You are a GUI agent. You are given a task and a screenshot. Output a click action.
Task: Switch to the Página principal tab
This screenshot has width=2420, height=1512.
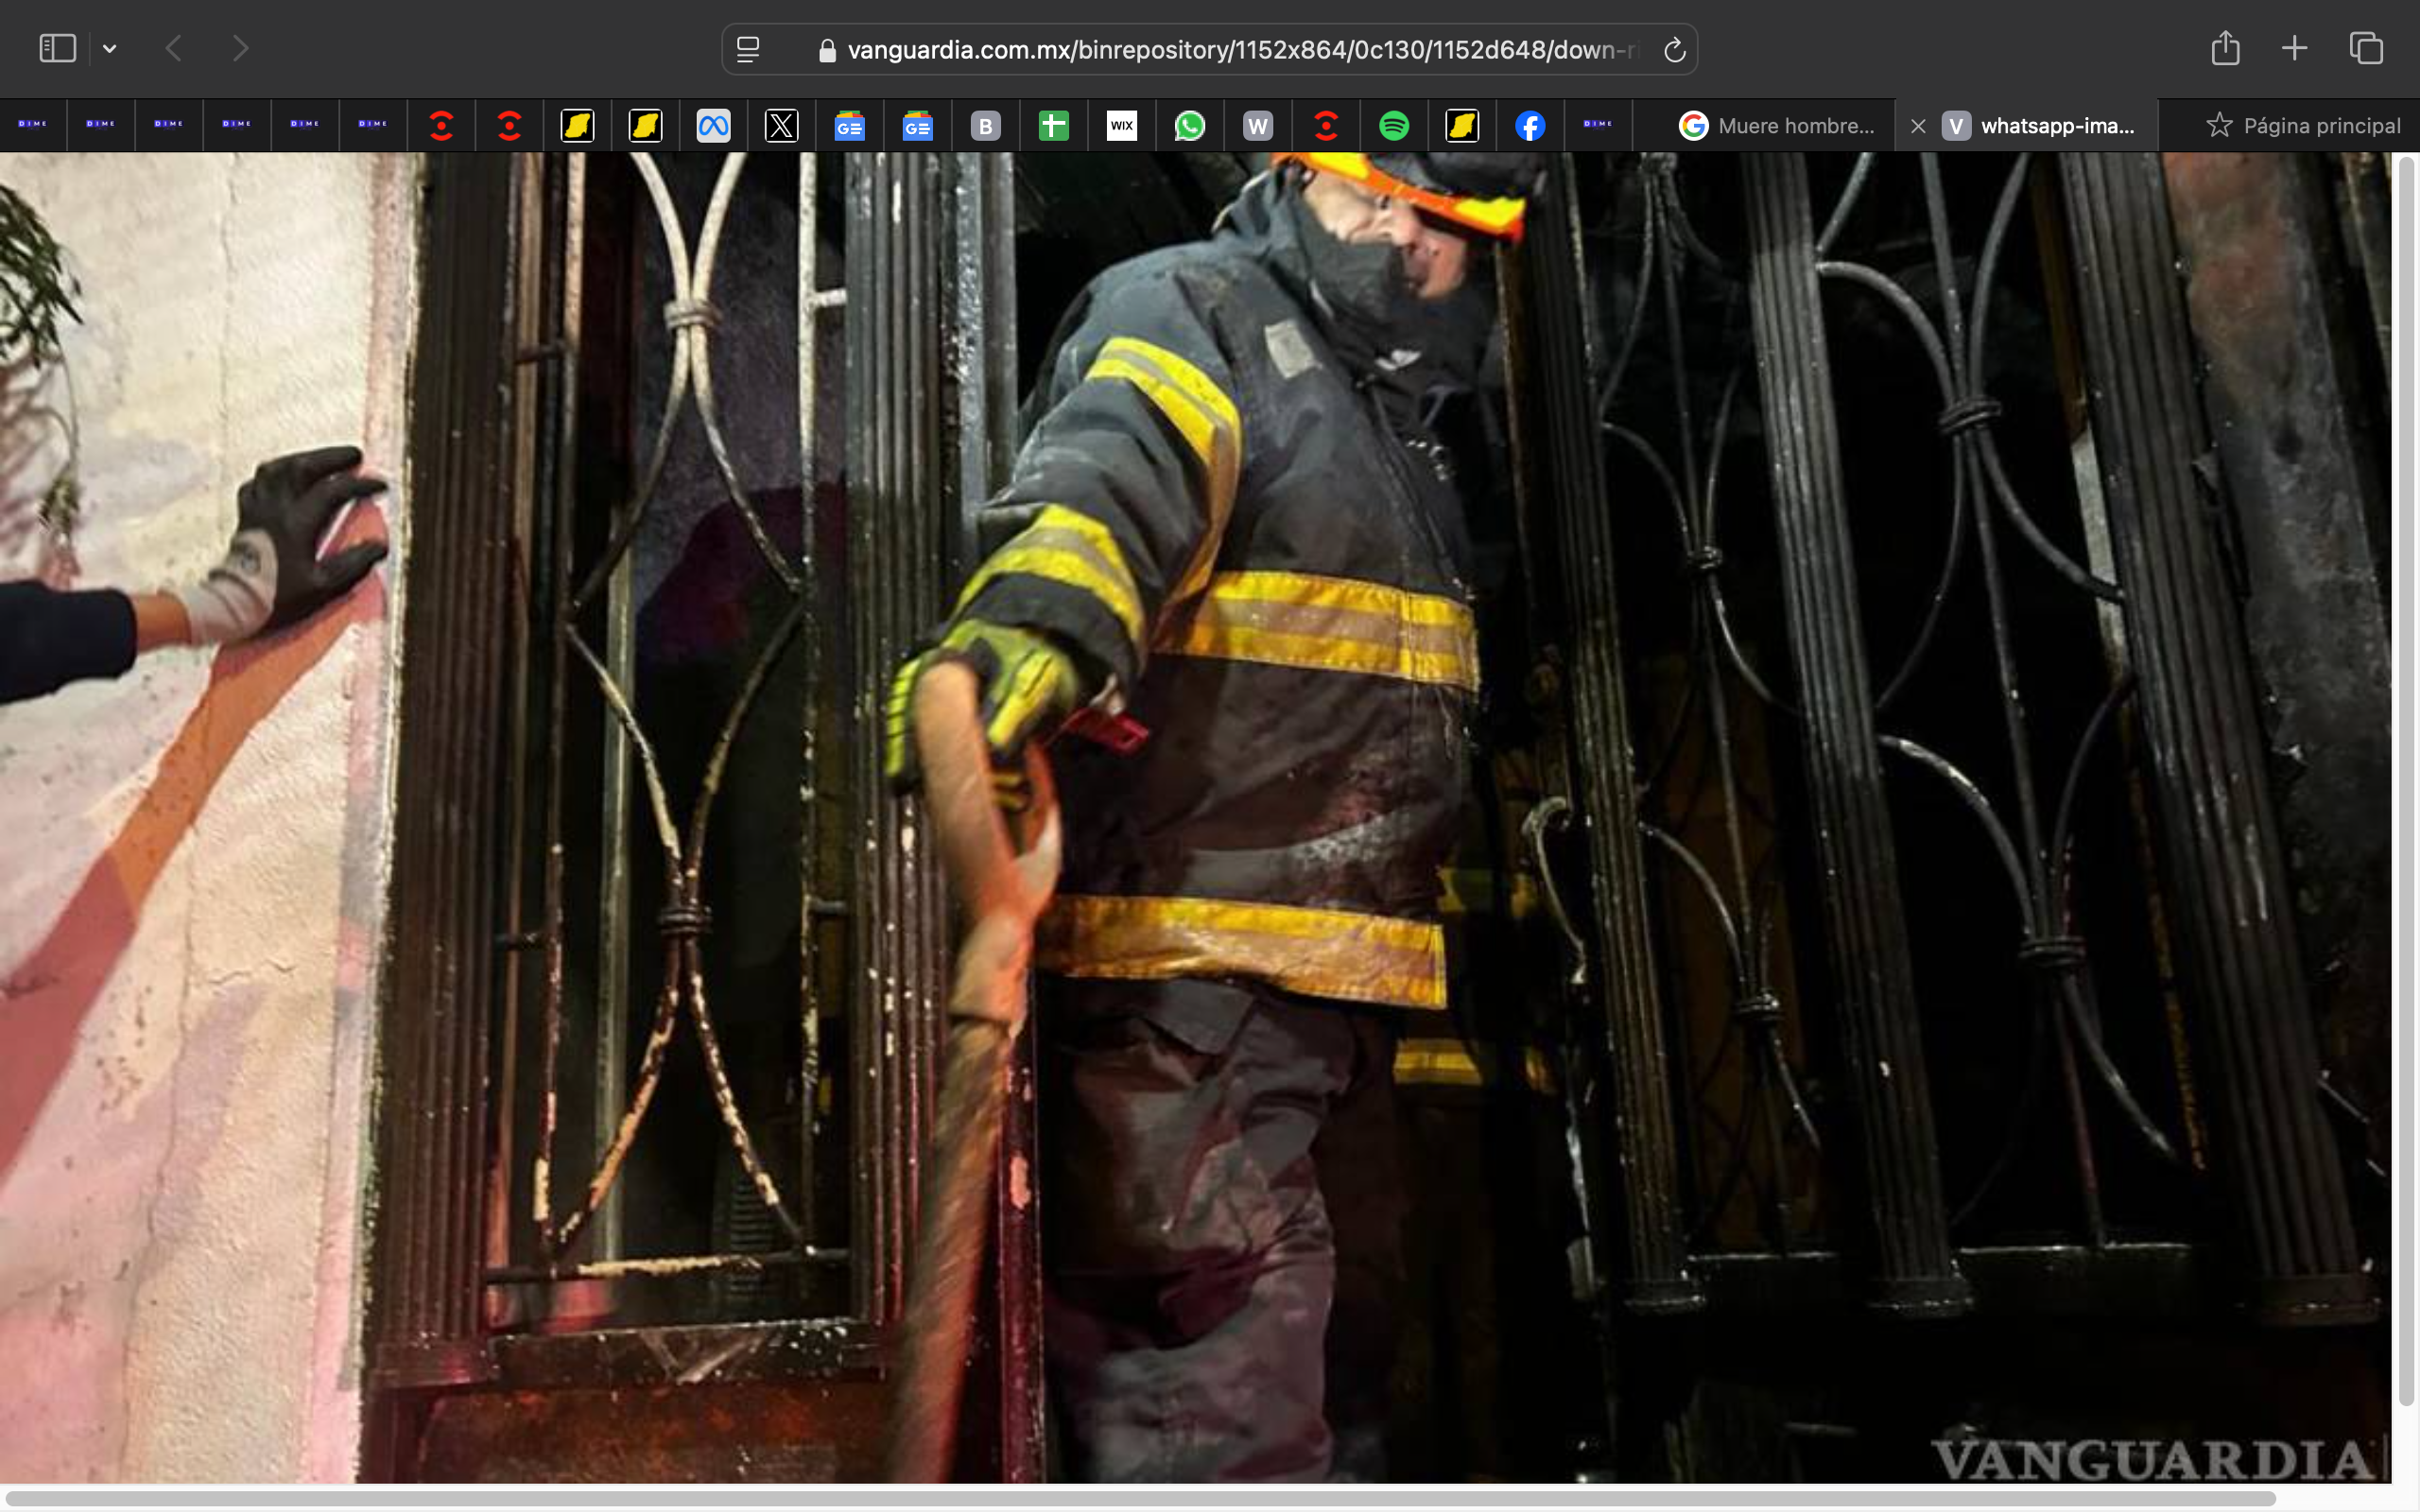click(x=2290, y=126)
